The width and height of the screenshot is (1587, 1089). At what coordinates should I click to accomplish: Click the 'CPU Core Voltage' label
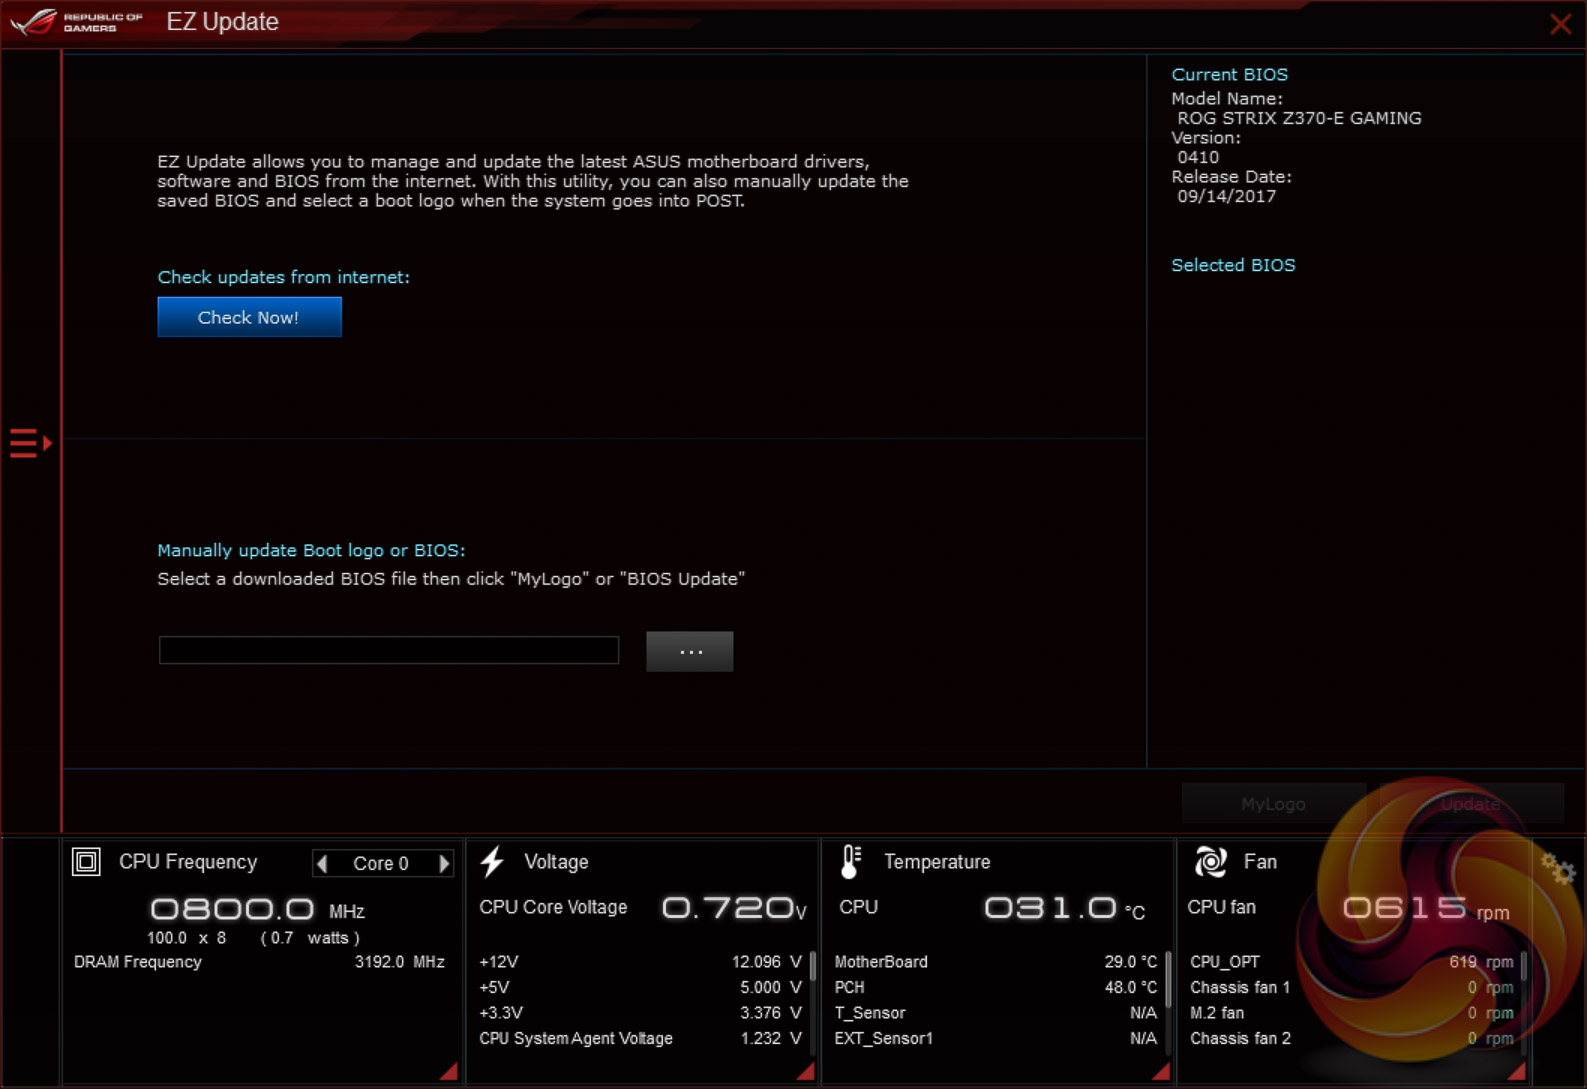tap(553, 907)
